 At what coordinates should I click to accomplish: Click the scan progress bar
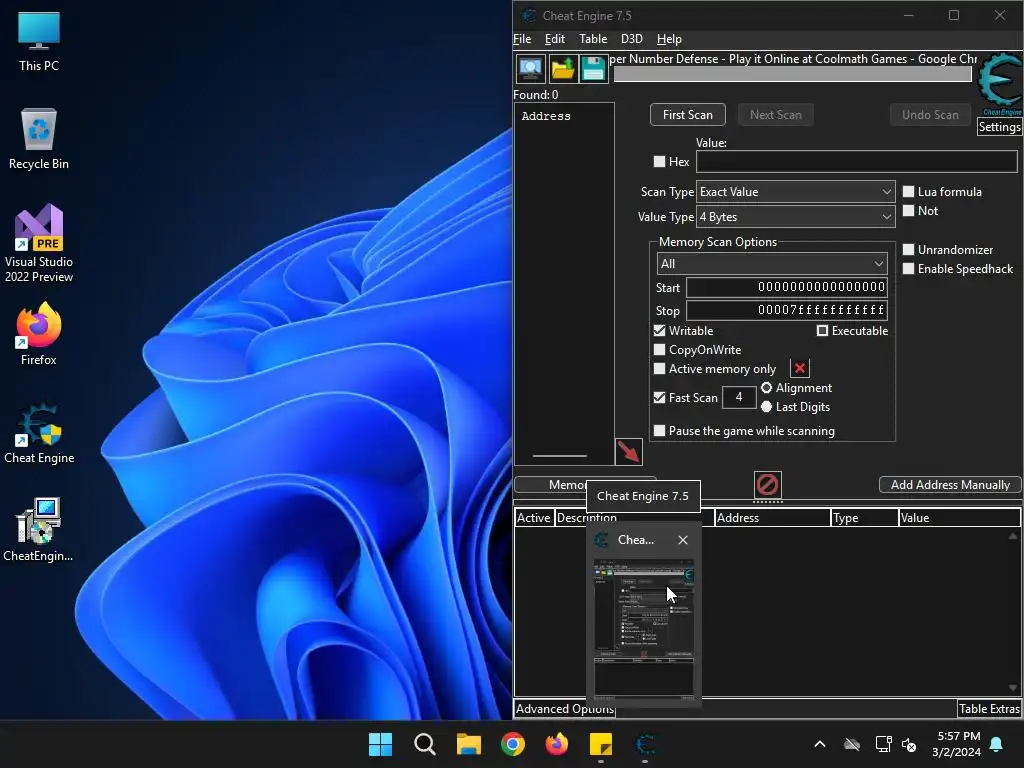792,74
